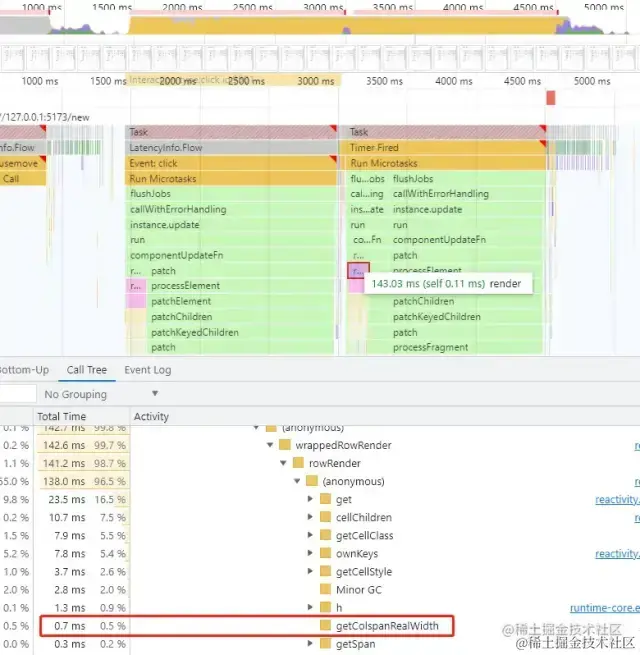Select the right instance.update flame entry
This screenshot has height=655, width=640.
pos(466,209)
